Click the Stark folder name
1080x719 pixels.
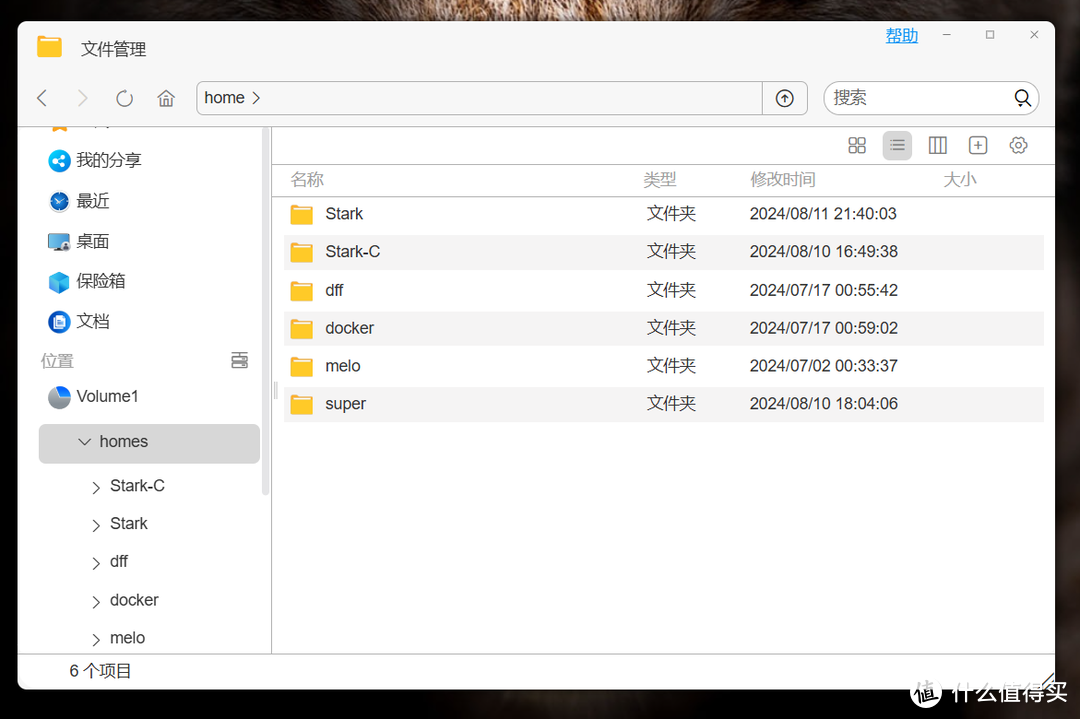(x=344, y=213)
